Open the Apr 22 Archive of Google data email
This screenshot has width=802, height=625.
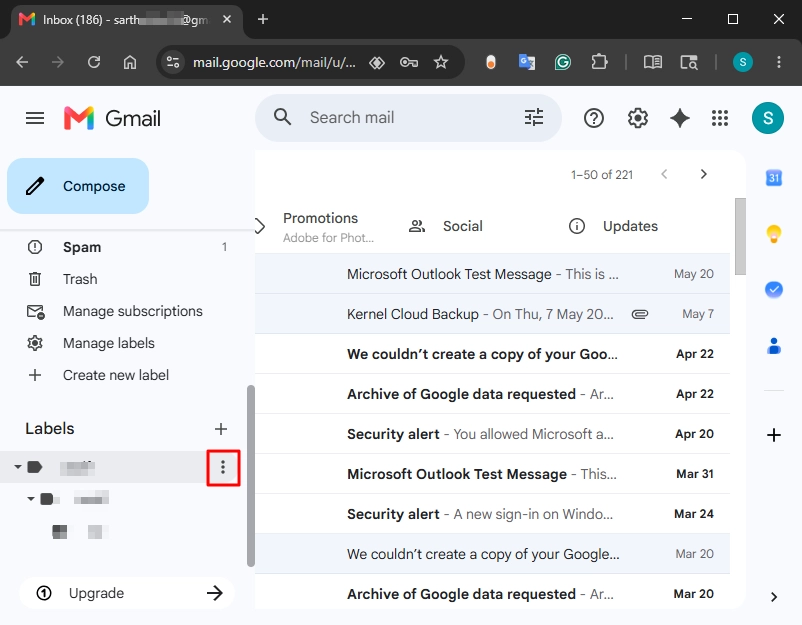pyautogui.click(x=492, y=393)
